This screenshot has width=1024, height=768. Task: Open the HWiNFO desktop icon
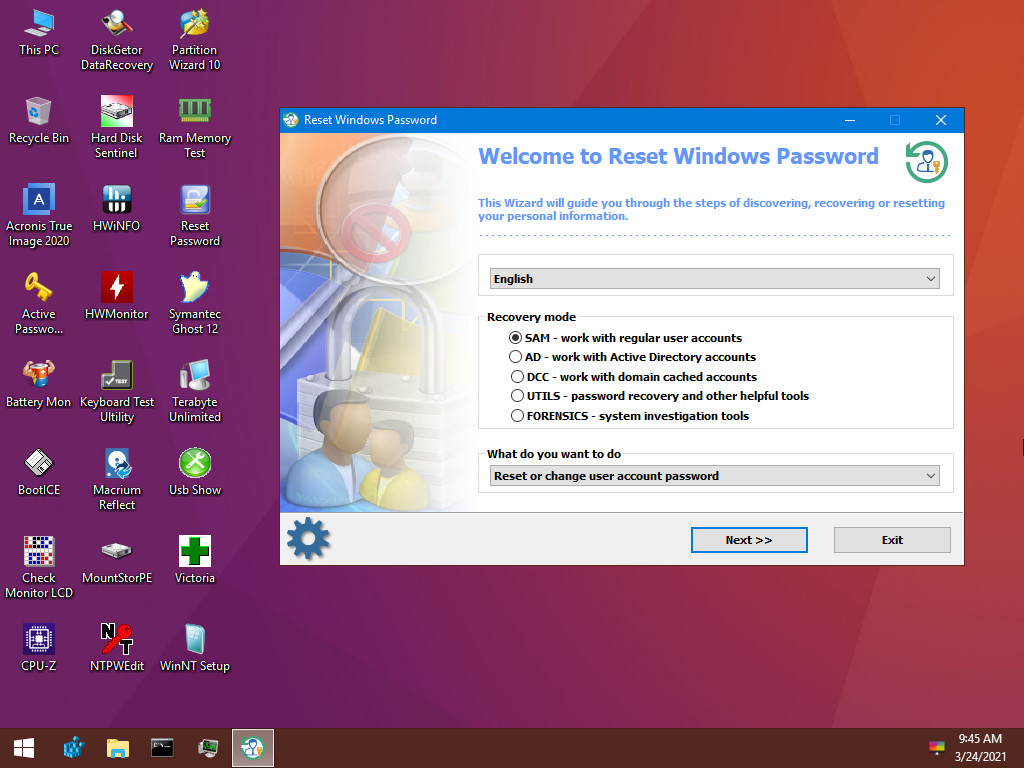click(117, 208)
